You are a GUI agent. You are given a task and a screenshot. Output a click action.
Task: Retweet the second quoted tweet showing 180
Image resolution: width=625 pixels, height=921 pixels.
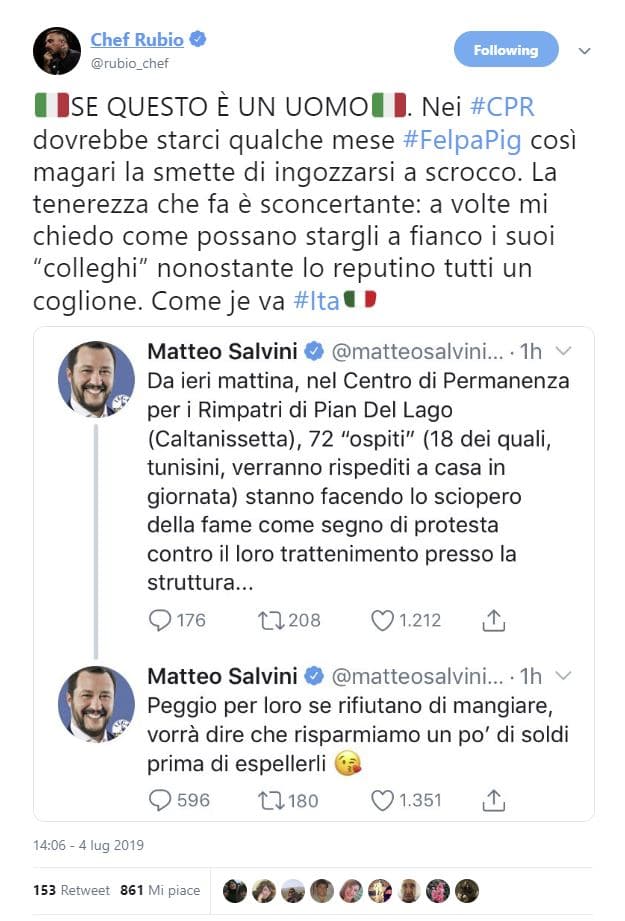(x=270, y=799)
